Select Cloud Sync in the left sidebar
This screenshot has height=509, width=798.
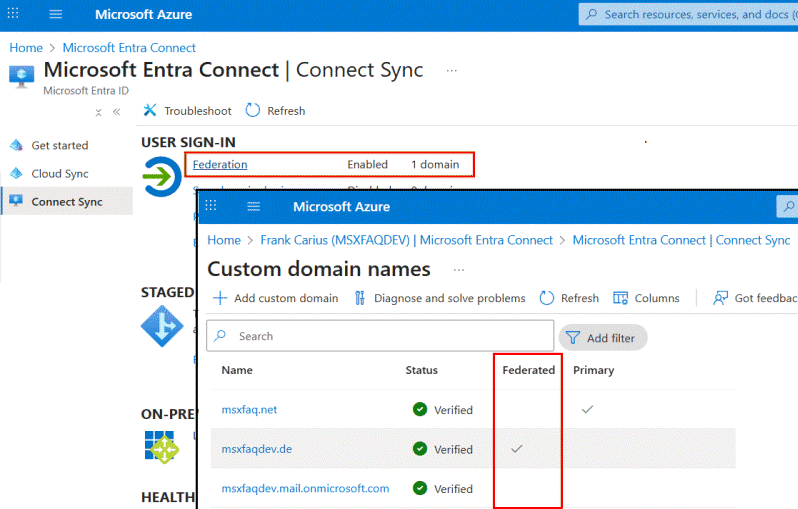click(59, 173)
